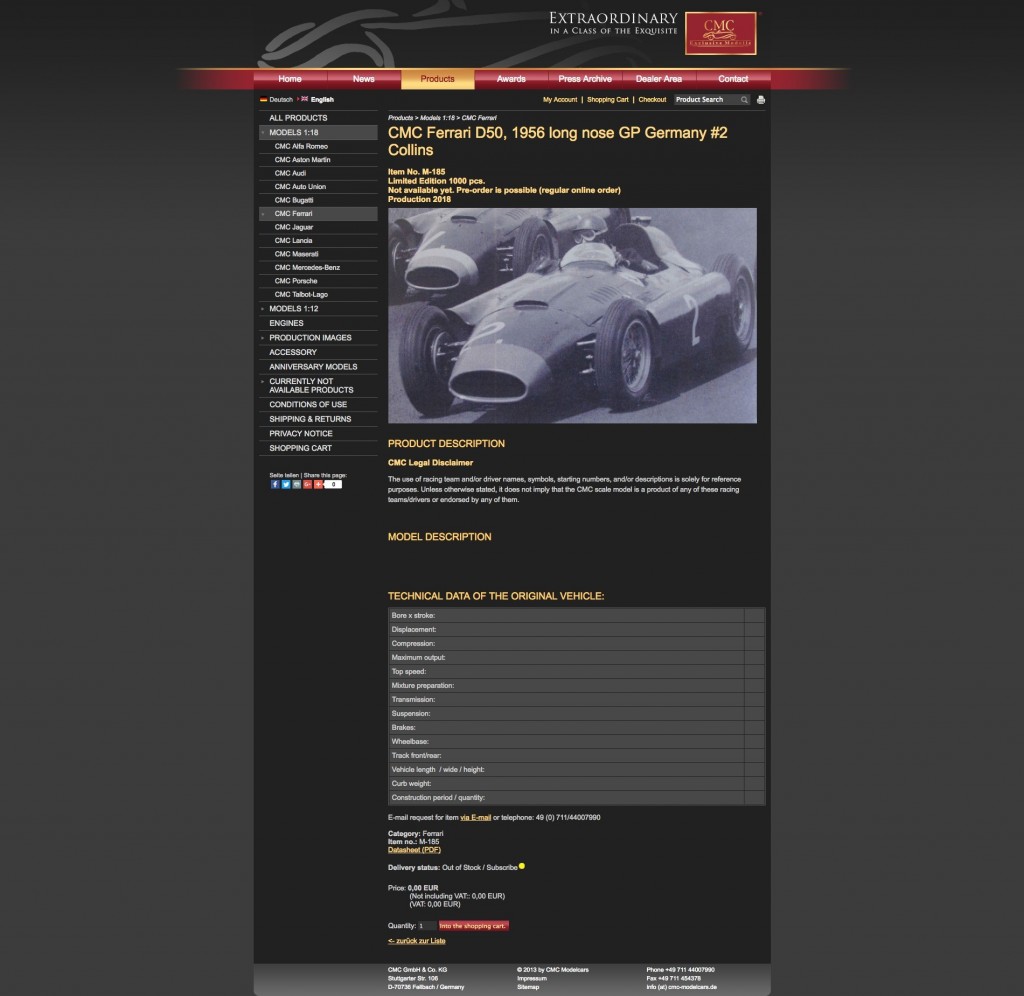Open CMC Jaguar category

point(318,227)
